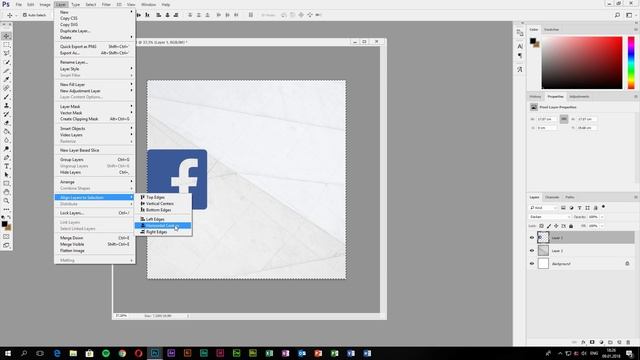Viewport: 640px width, 360px height.
Task: Swap foreground and background colors
Action: coord(9,218)
